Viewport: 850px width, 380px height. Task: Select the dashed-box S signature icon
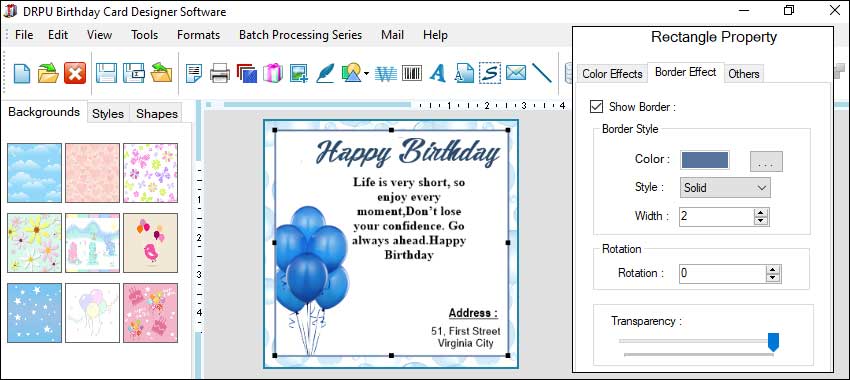pos(490,73)
